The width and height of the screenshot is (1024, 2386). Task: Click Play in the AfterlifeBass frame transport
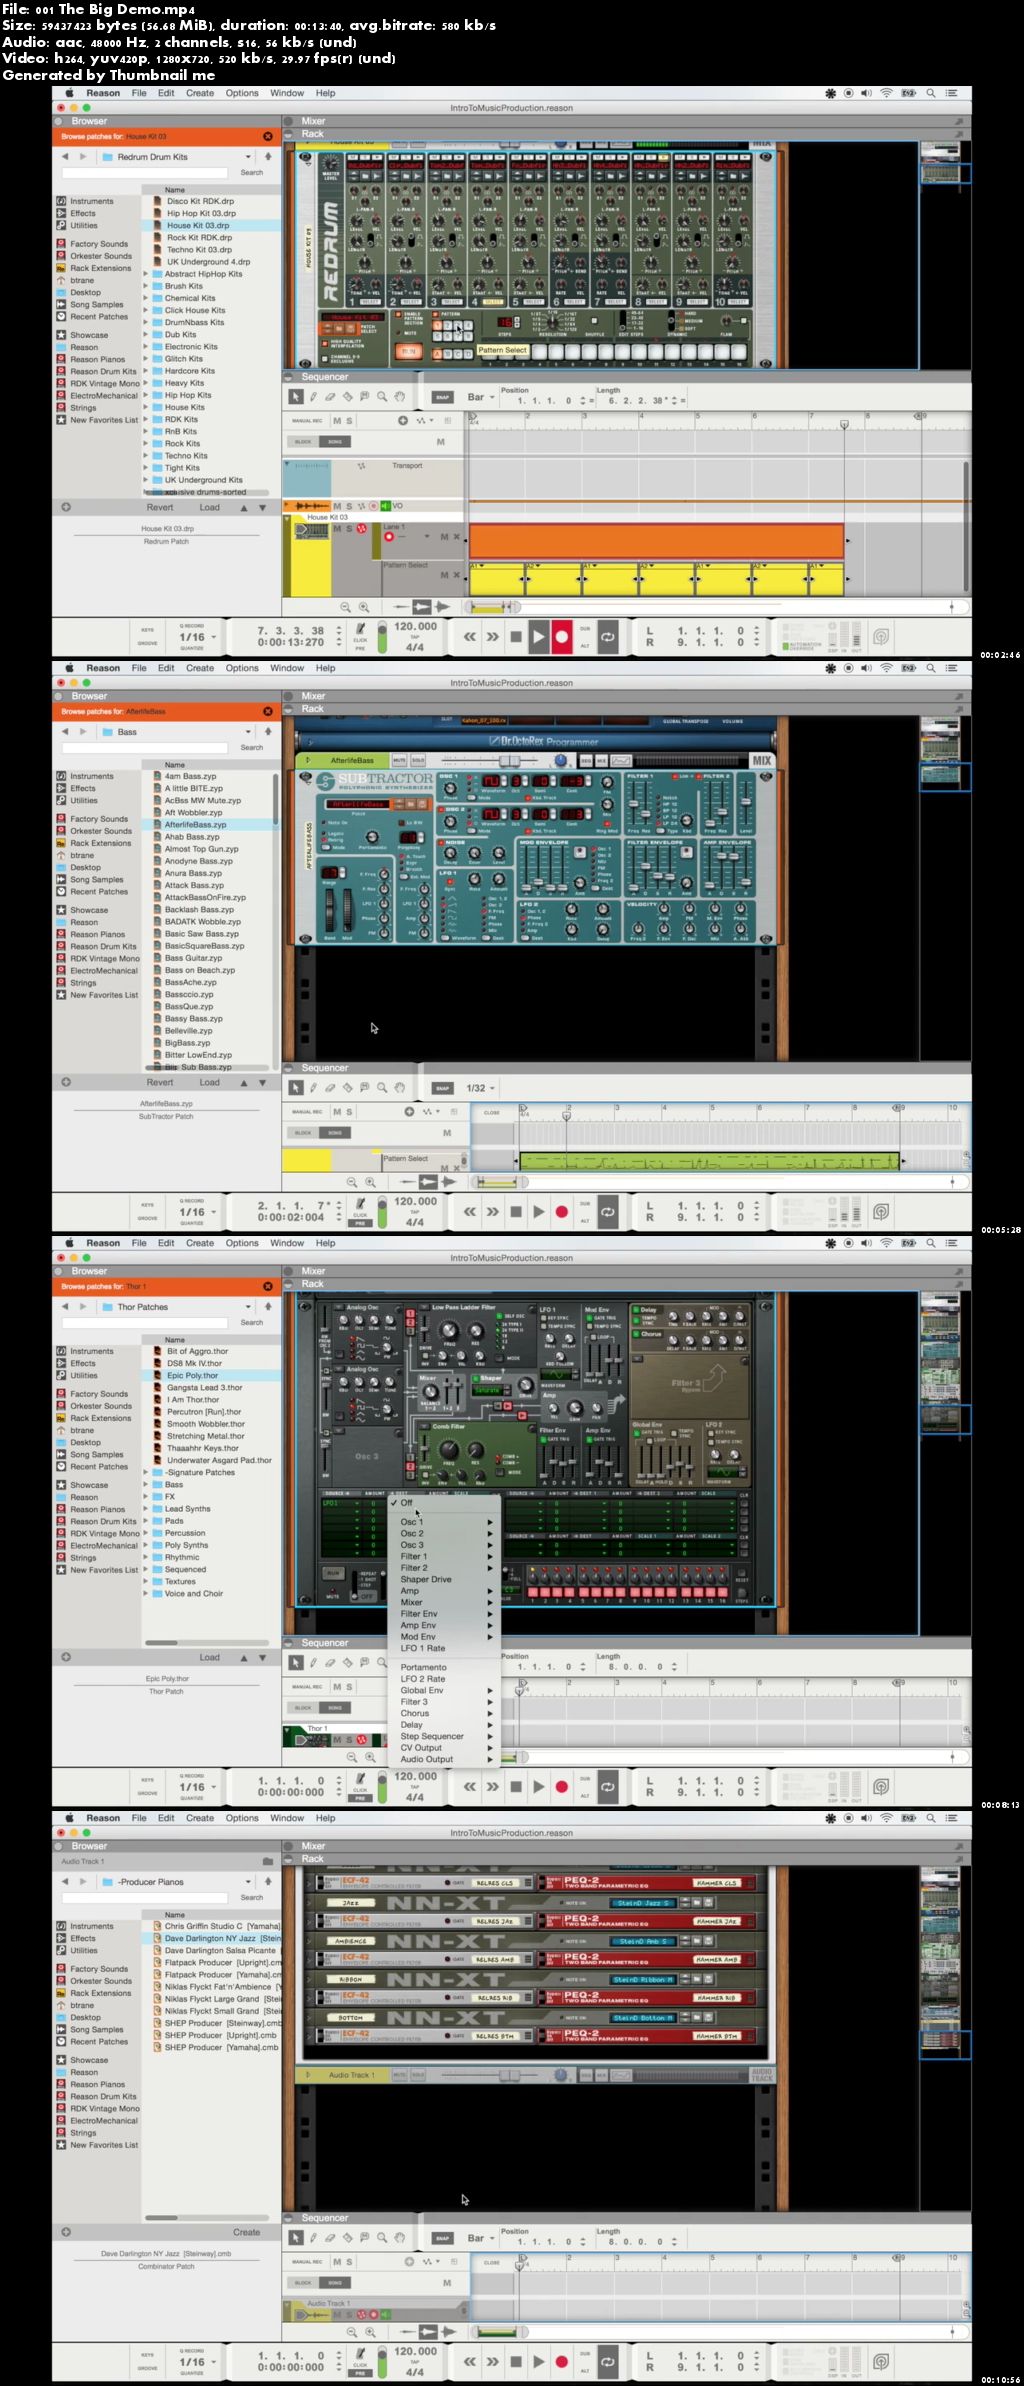[x=539, y=1211]
